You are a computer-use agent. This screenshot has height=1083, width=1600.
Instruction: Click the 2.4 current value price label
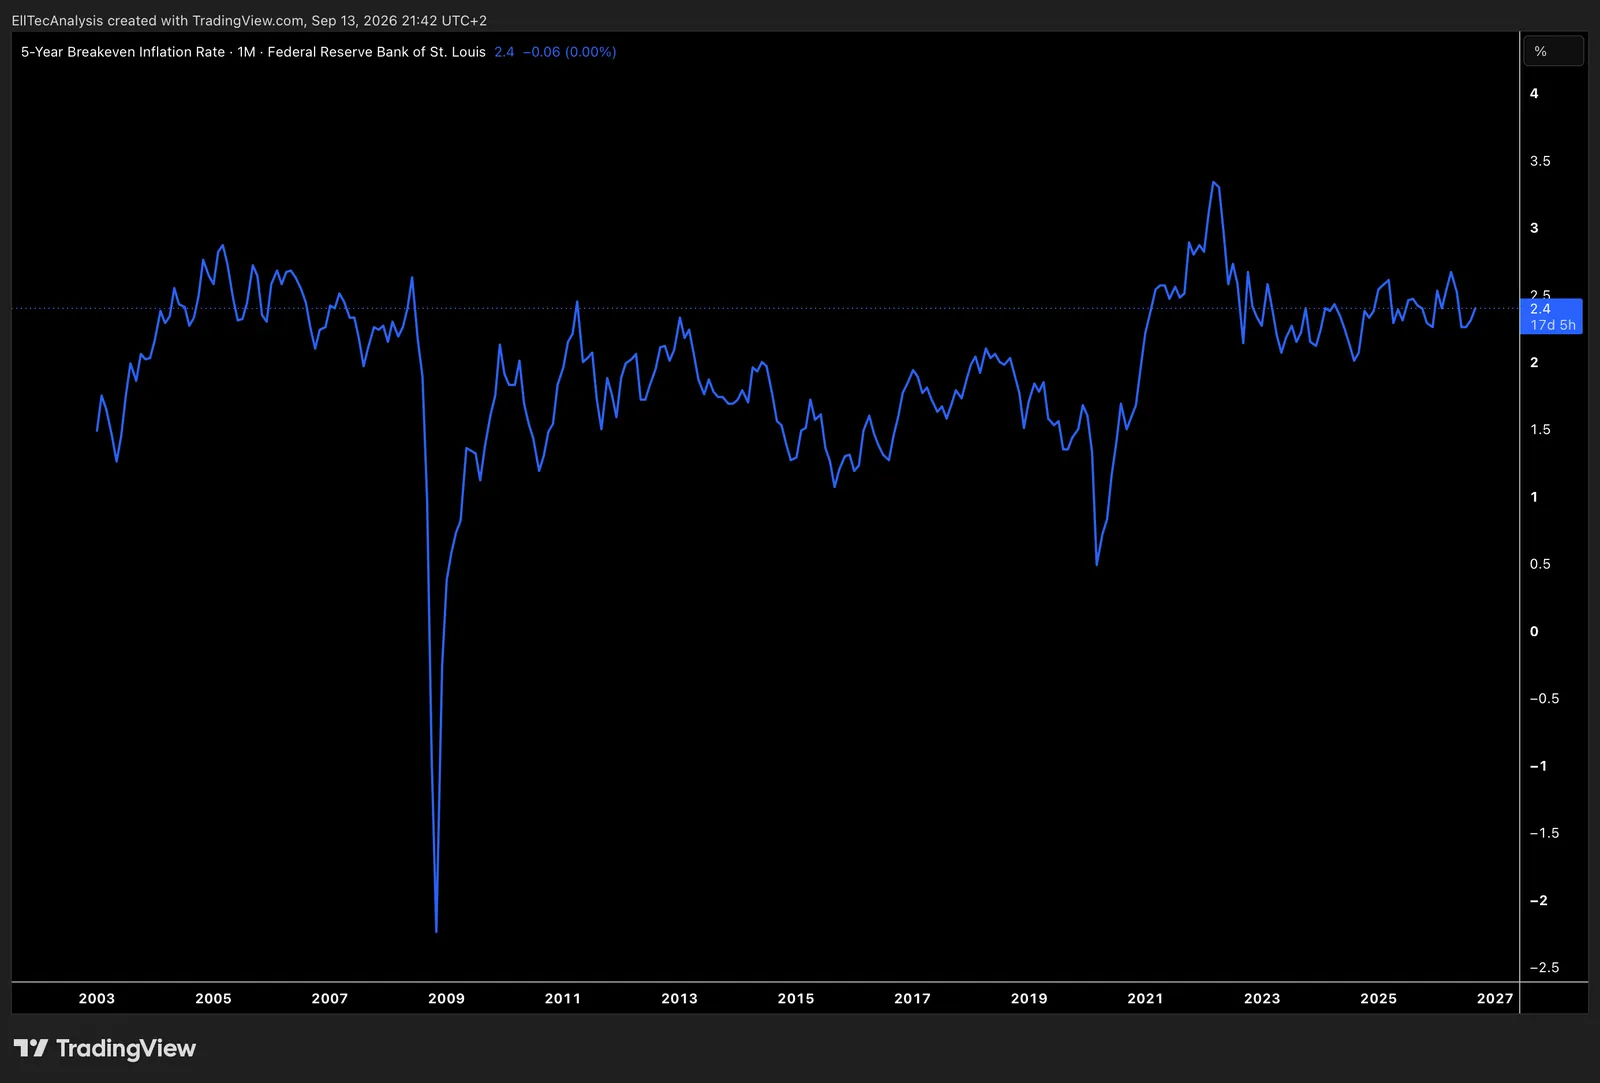(x=1540, y=309)
